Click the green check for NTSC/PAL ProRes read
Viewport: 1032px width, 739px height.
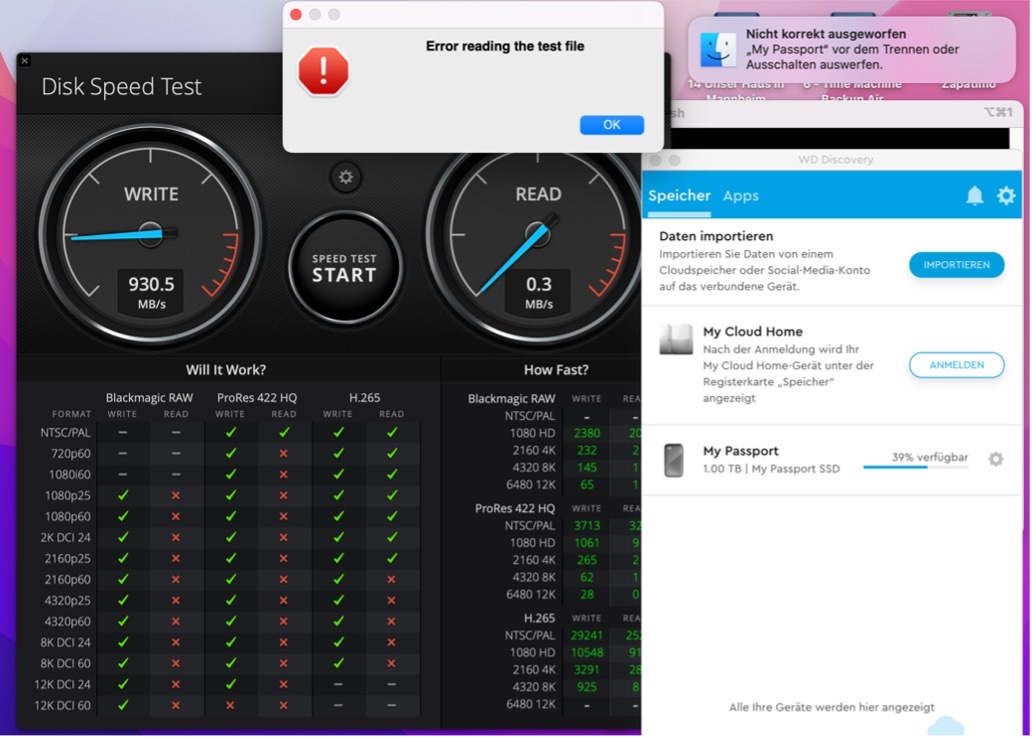(284, 432)
